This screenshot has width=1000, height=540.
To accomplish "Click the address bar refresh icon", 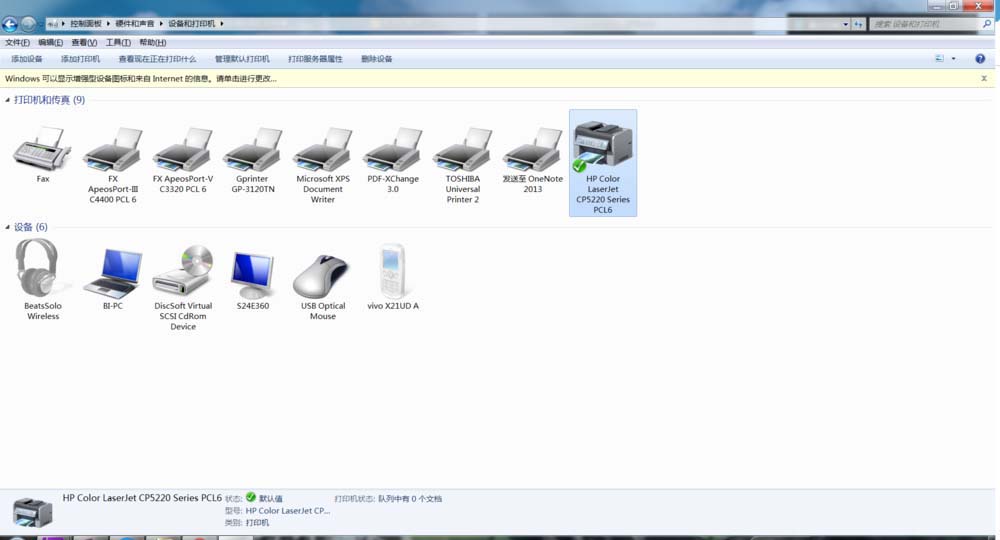I will tap(858, 24).
